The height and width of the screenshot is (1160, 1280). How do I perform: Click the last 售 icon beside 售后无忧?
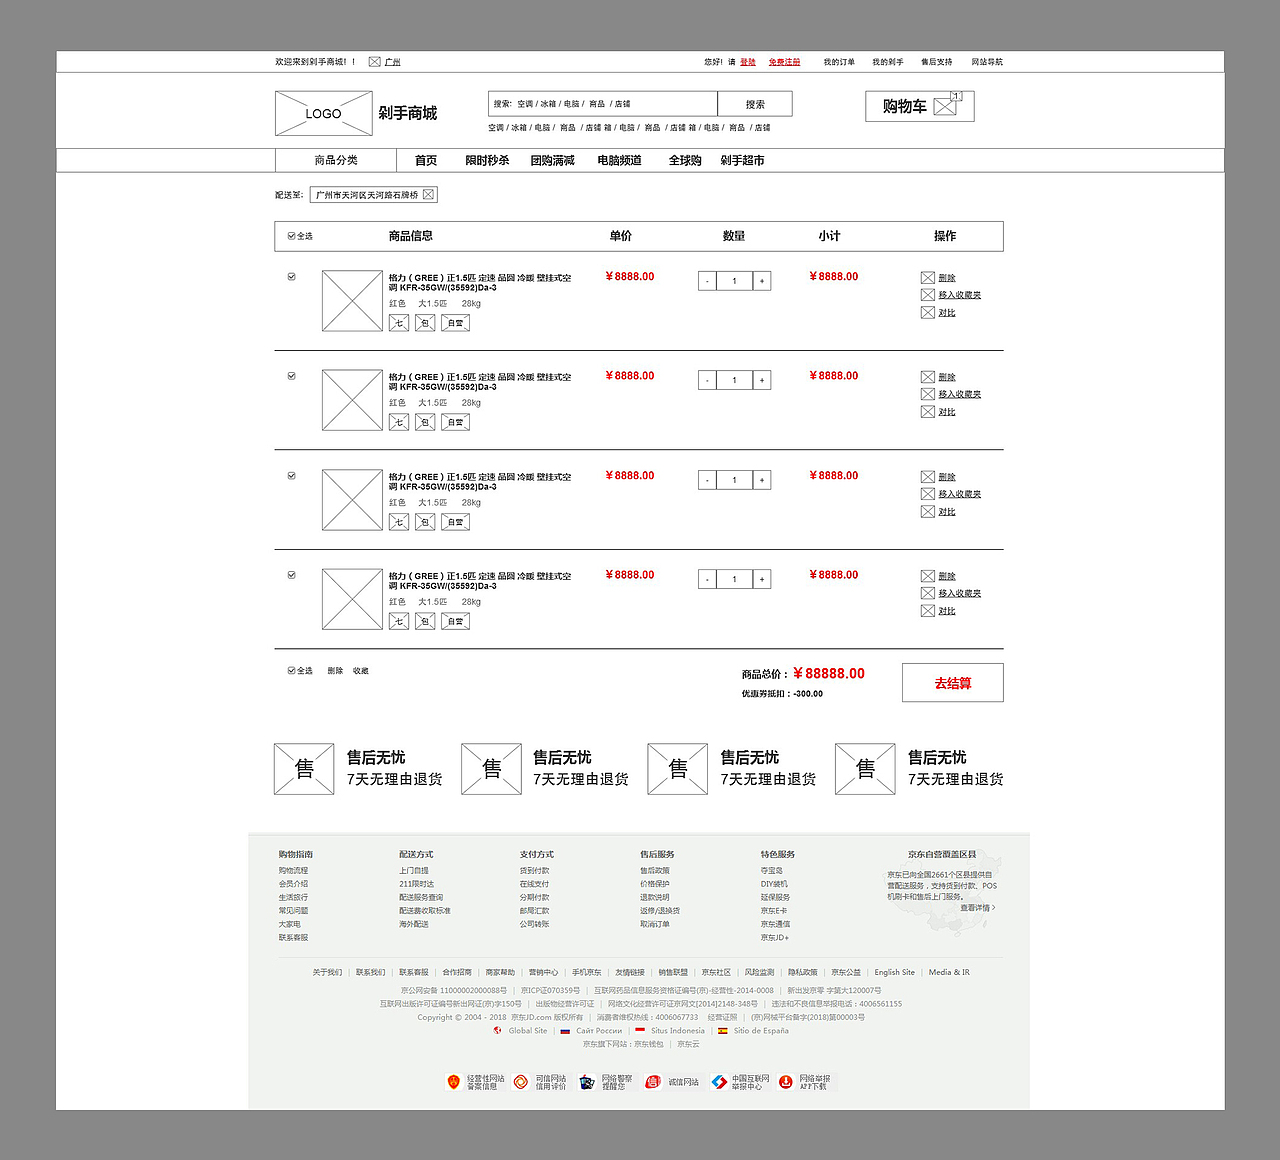pos(865,769)
